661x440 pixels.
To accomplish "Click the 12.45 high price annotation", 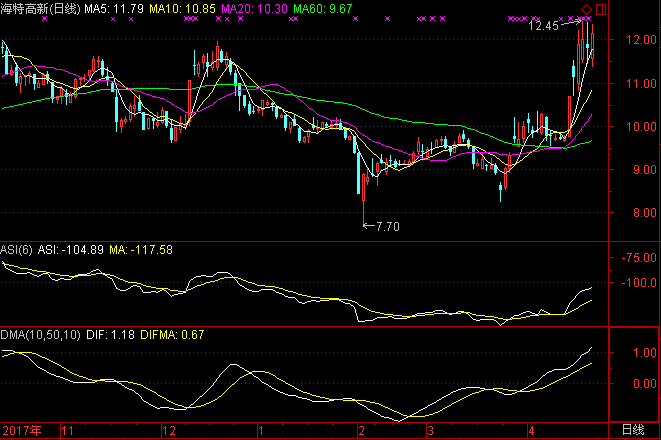I will tap(543, 26).
